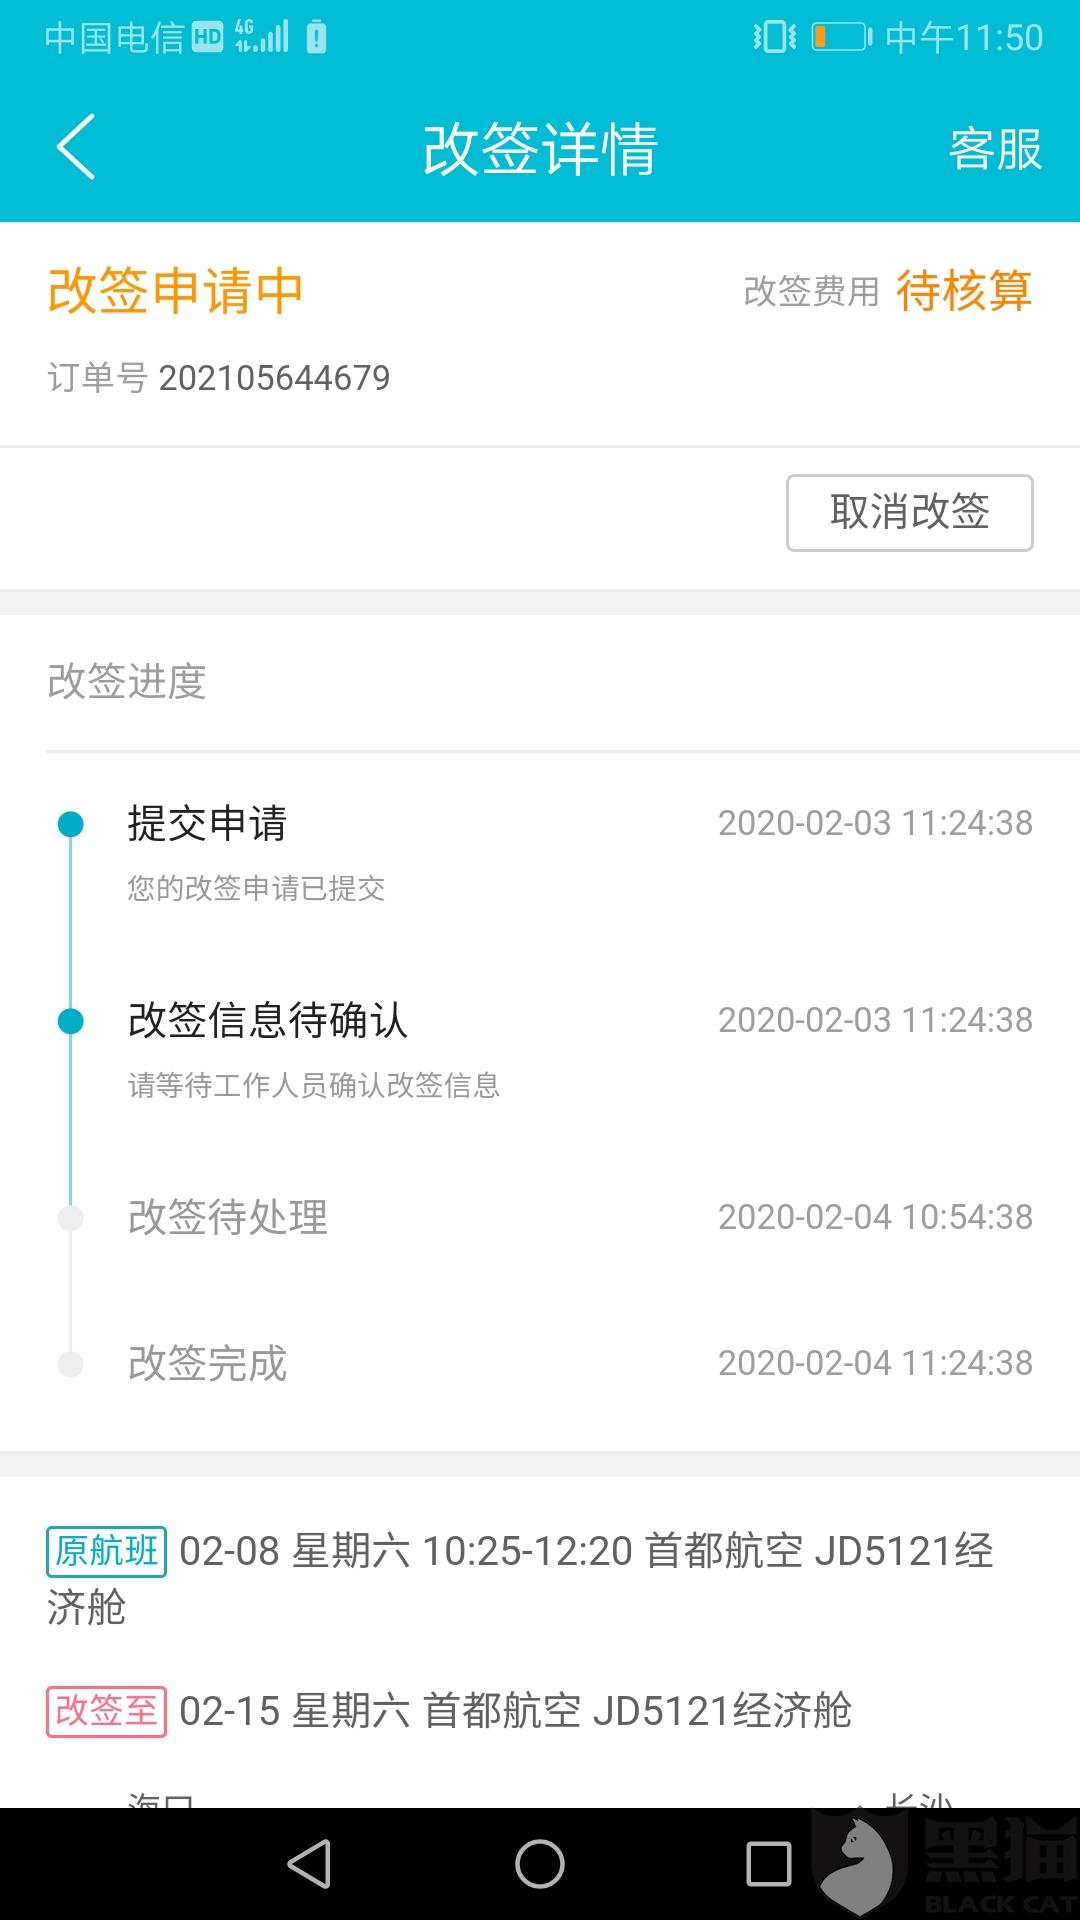This screenshot has width=1080, height=1920.
Task: Tap the back arrow in the header
Action: (76, 148)
